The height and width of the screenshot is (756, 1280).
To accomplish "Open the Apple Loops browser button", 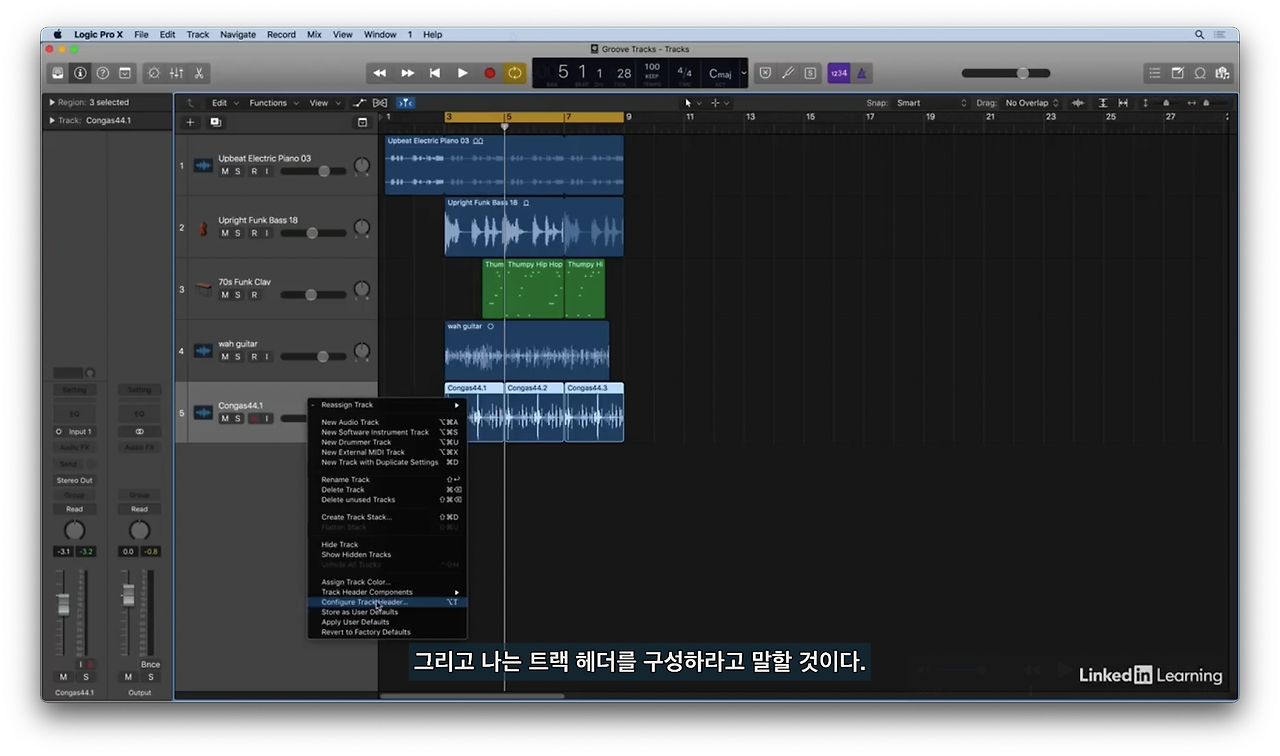I will click(x=1200, y=73).
